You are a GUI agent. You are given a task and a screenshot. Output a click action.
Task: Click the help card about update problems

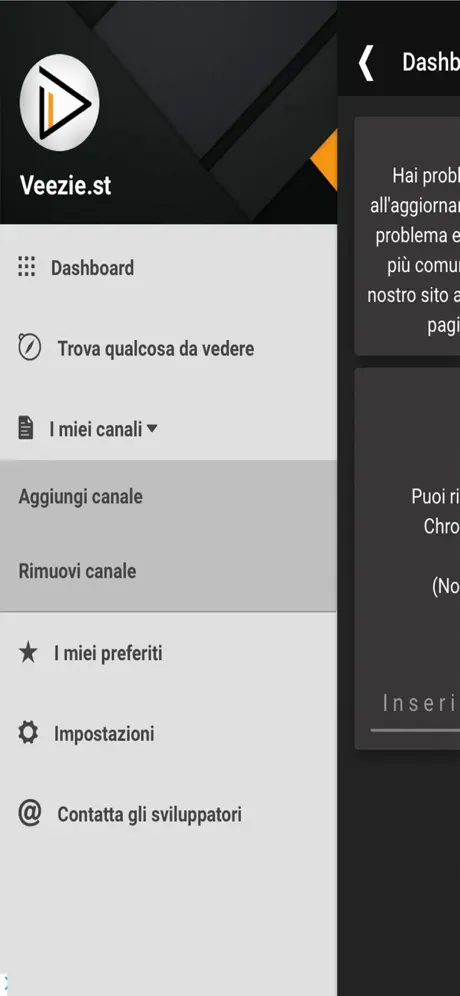coord(407,236)
